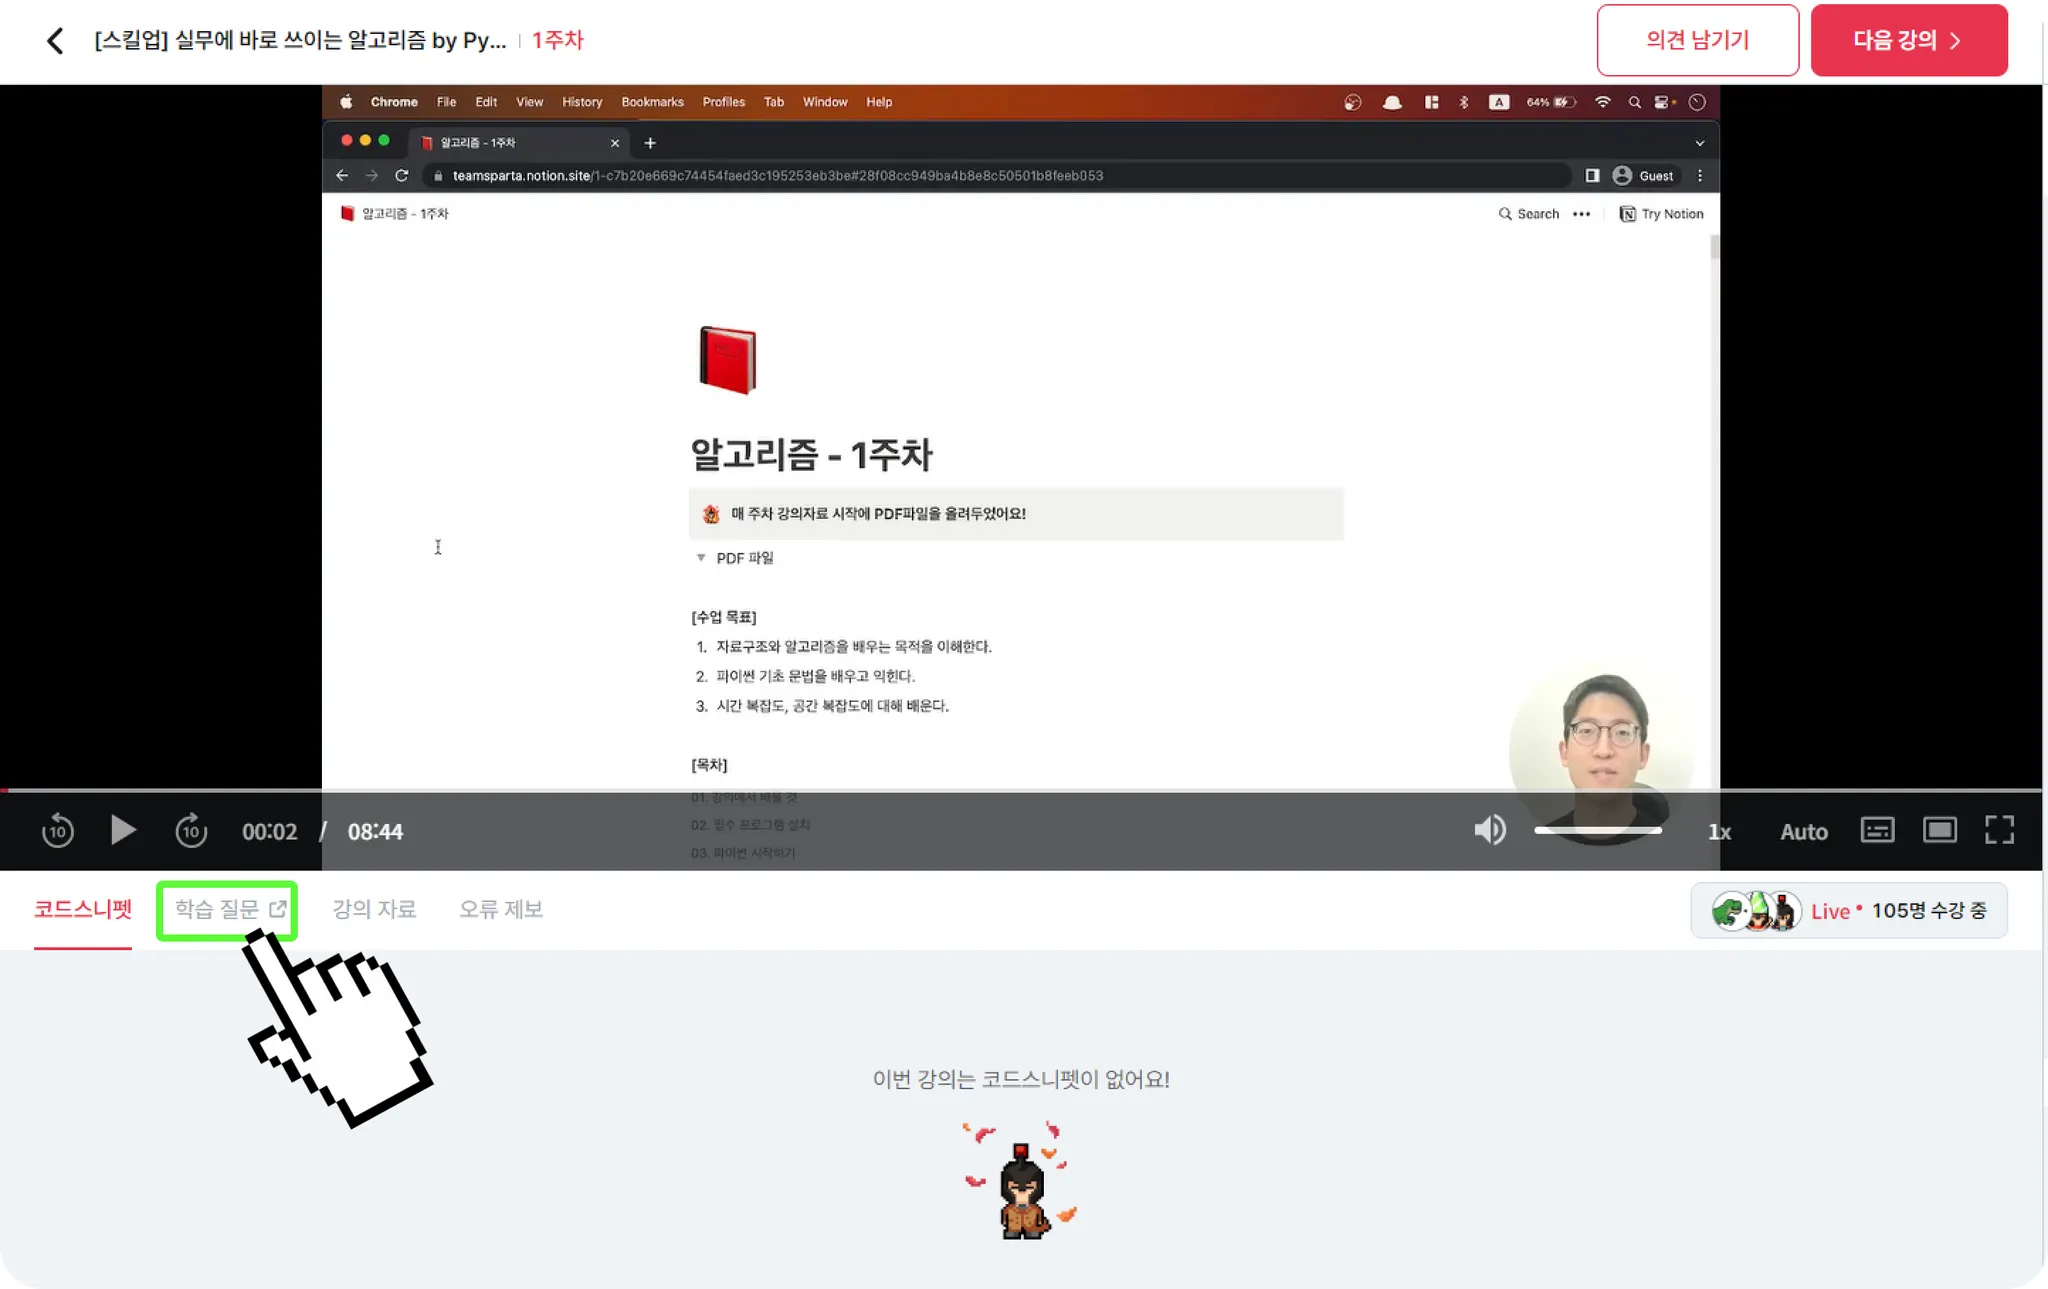2048x1289 pixels.
Task: Adjust the volume slider
Action: coord(1598,830)
